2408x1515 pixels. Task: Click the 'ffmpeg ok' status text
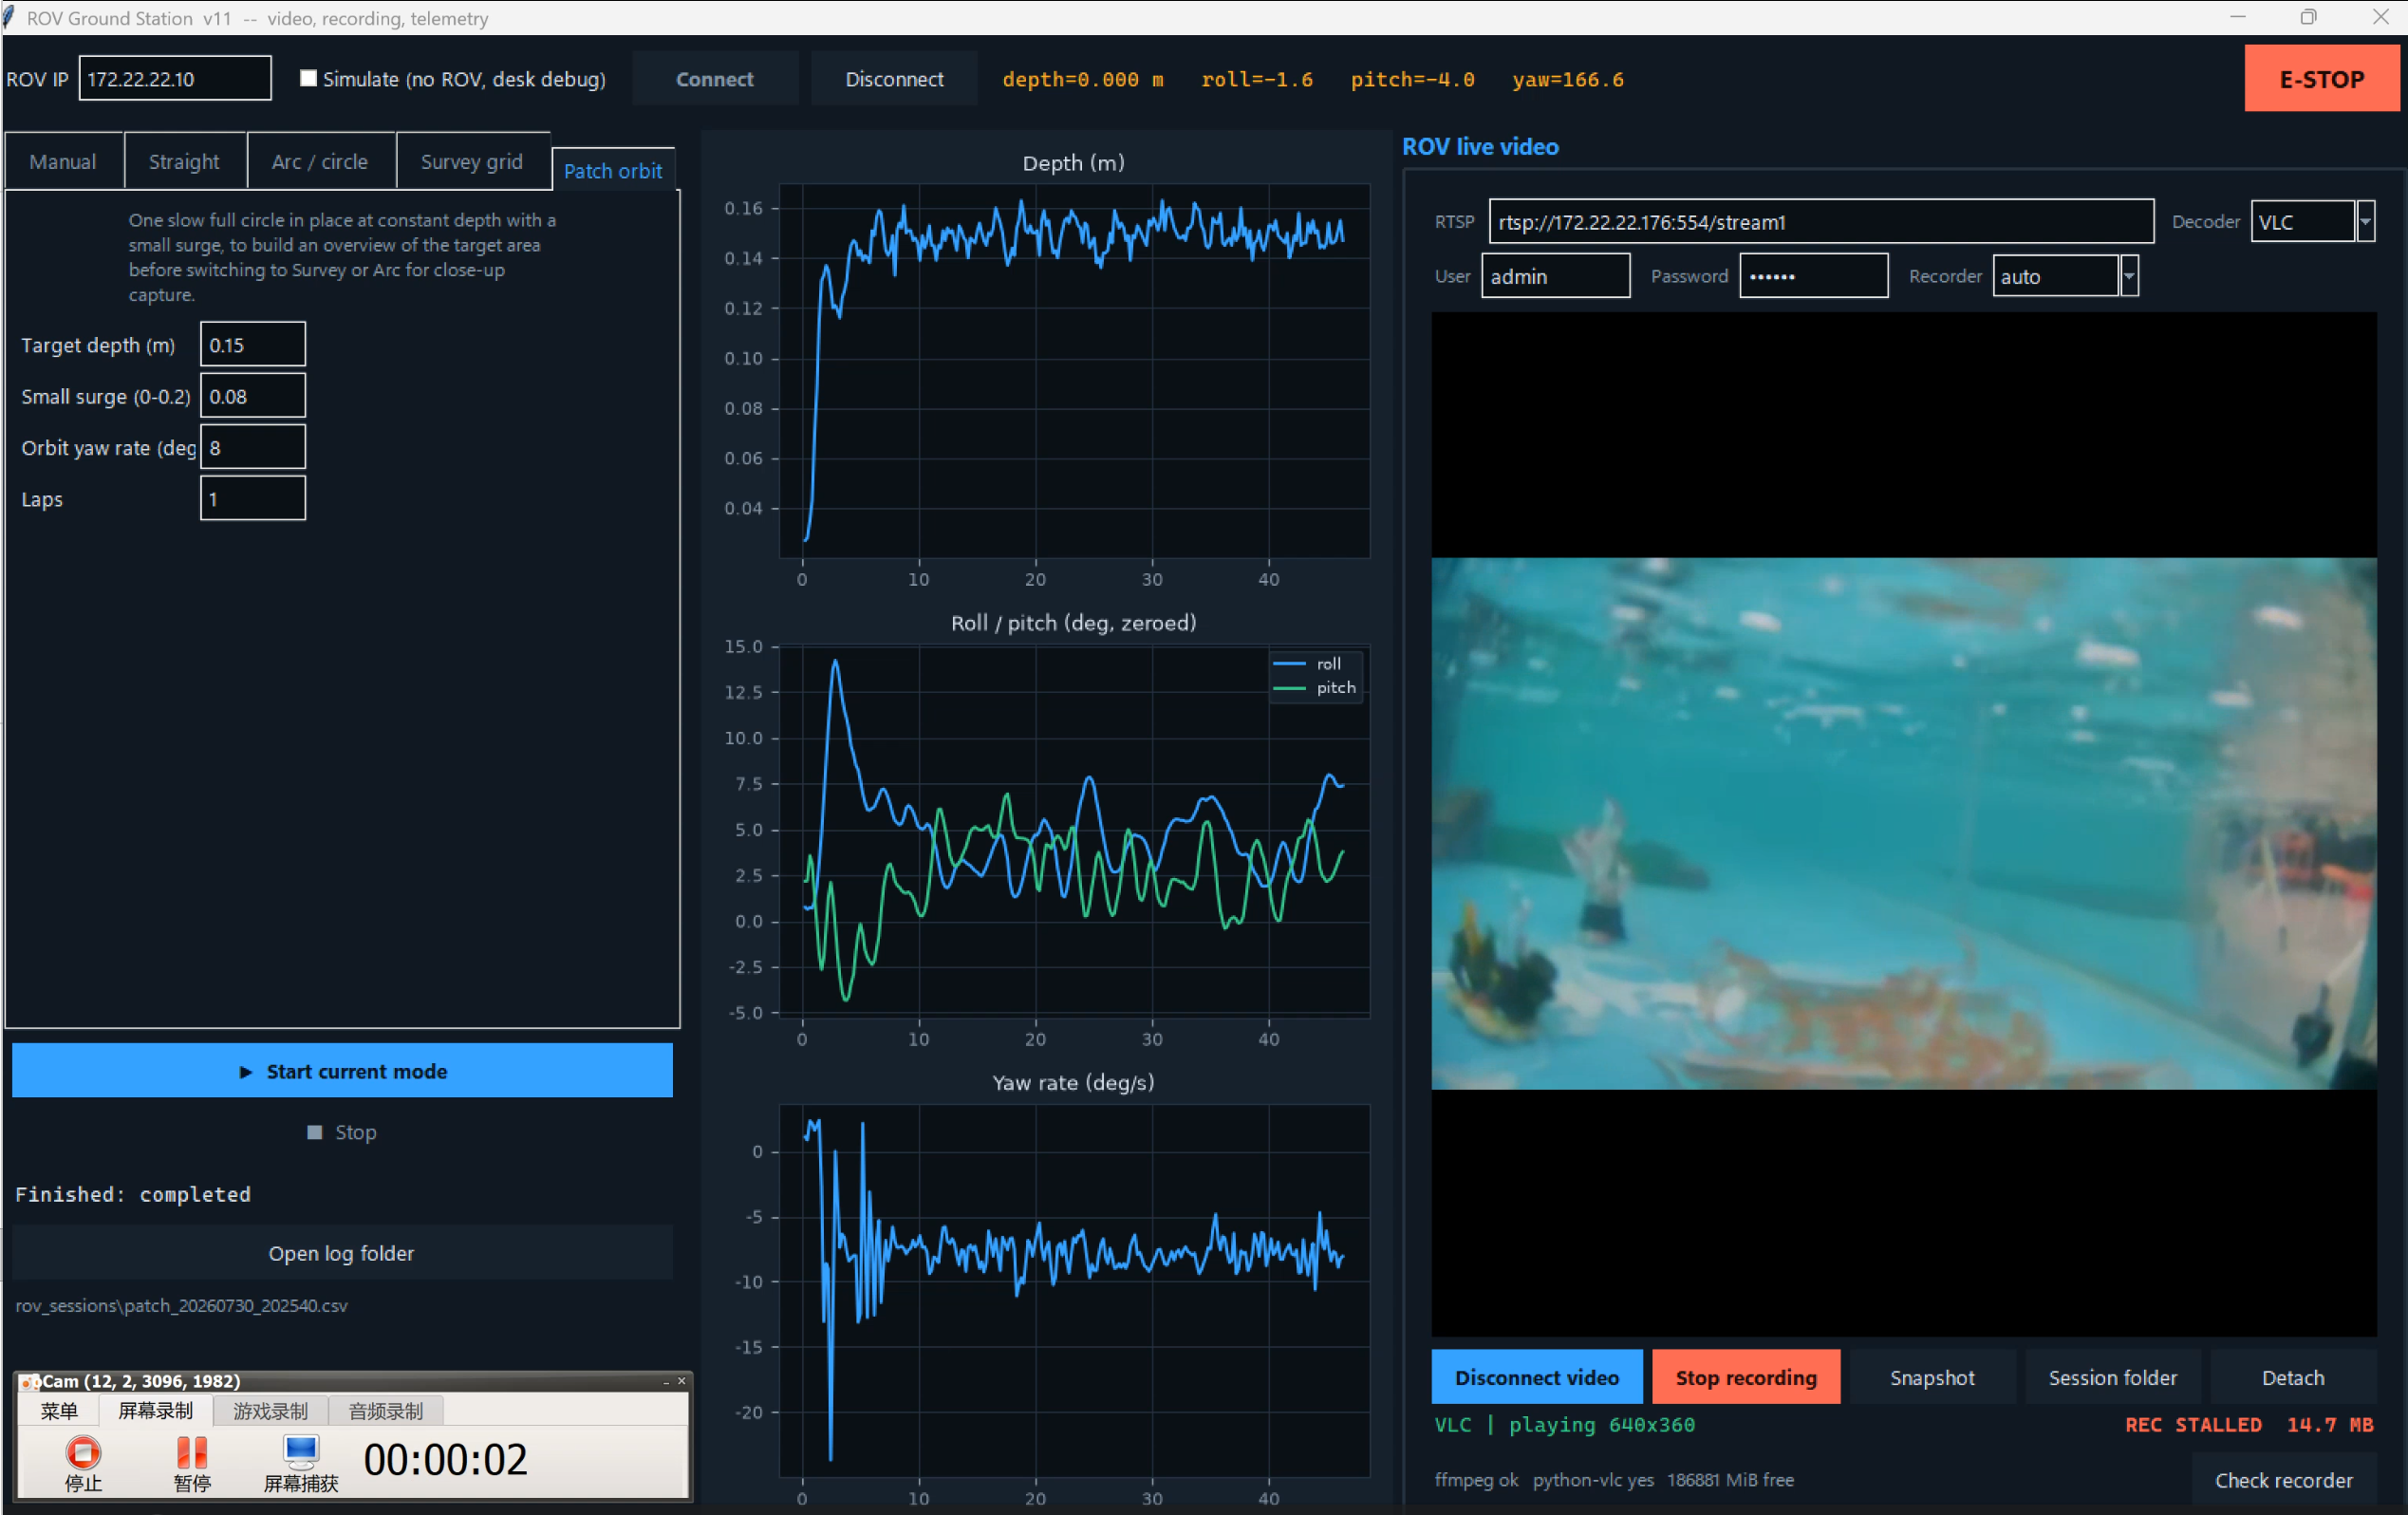[1476, 1478]
